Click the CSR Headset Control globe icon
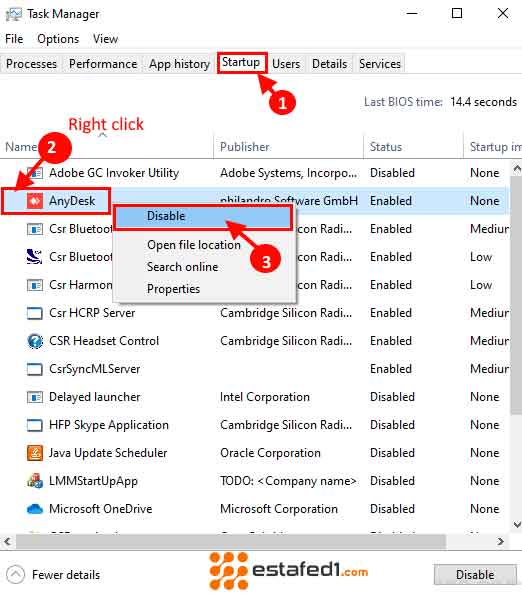The height and width of the screenshot is (595, 522). [35, 341]
